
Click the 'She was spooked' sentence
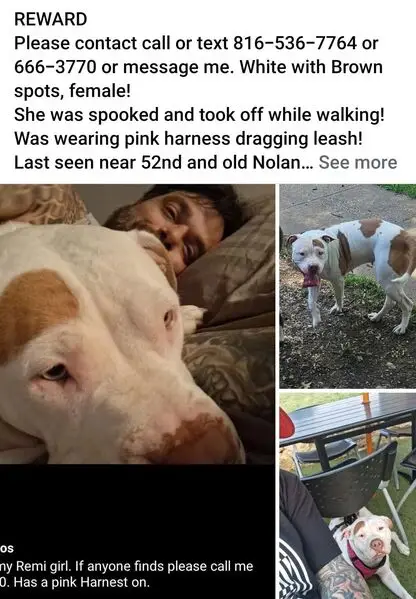199,115
